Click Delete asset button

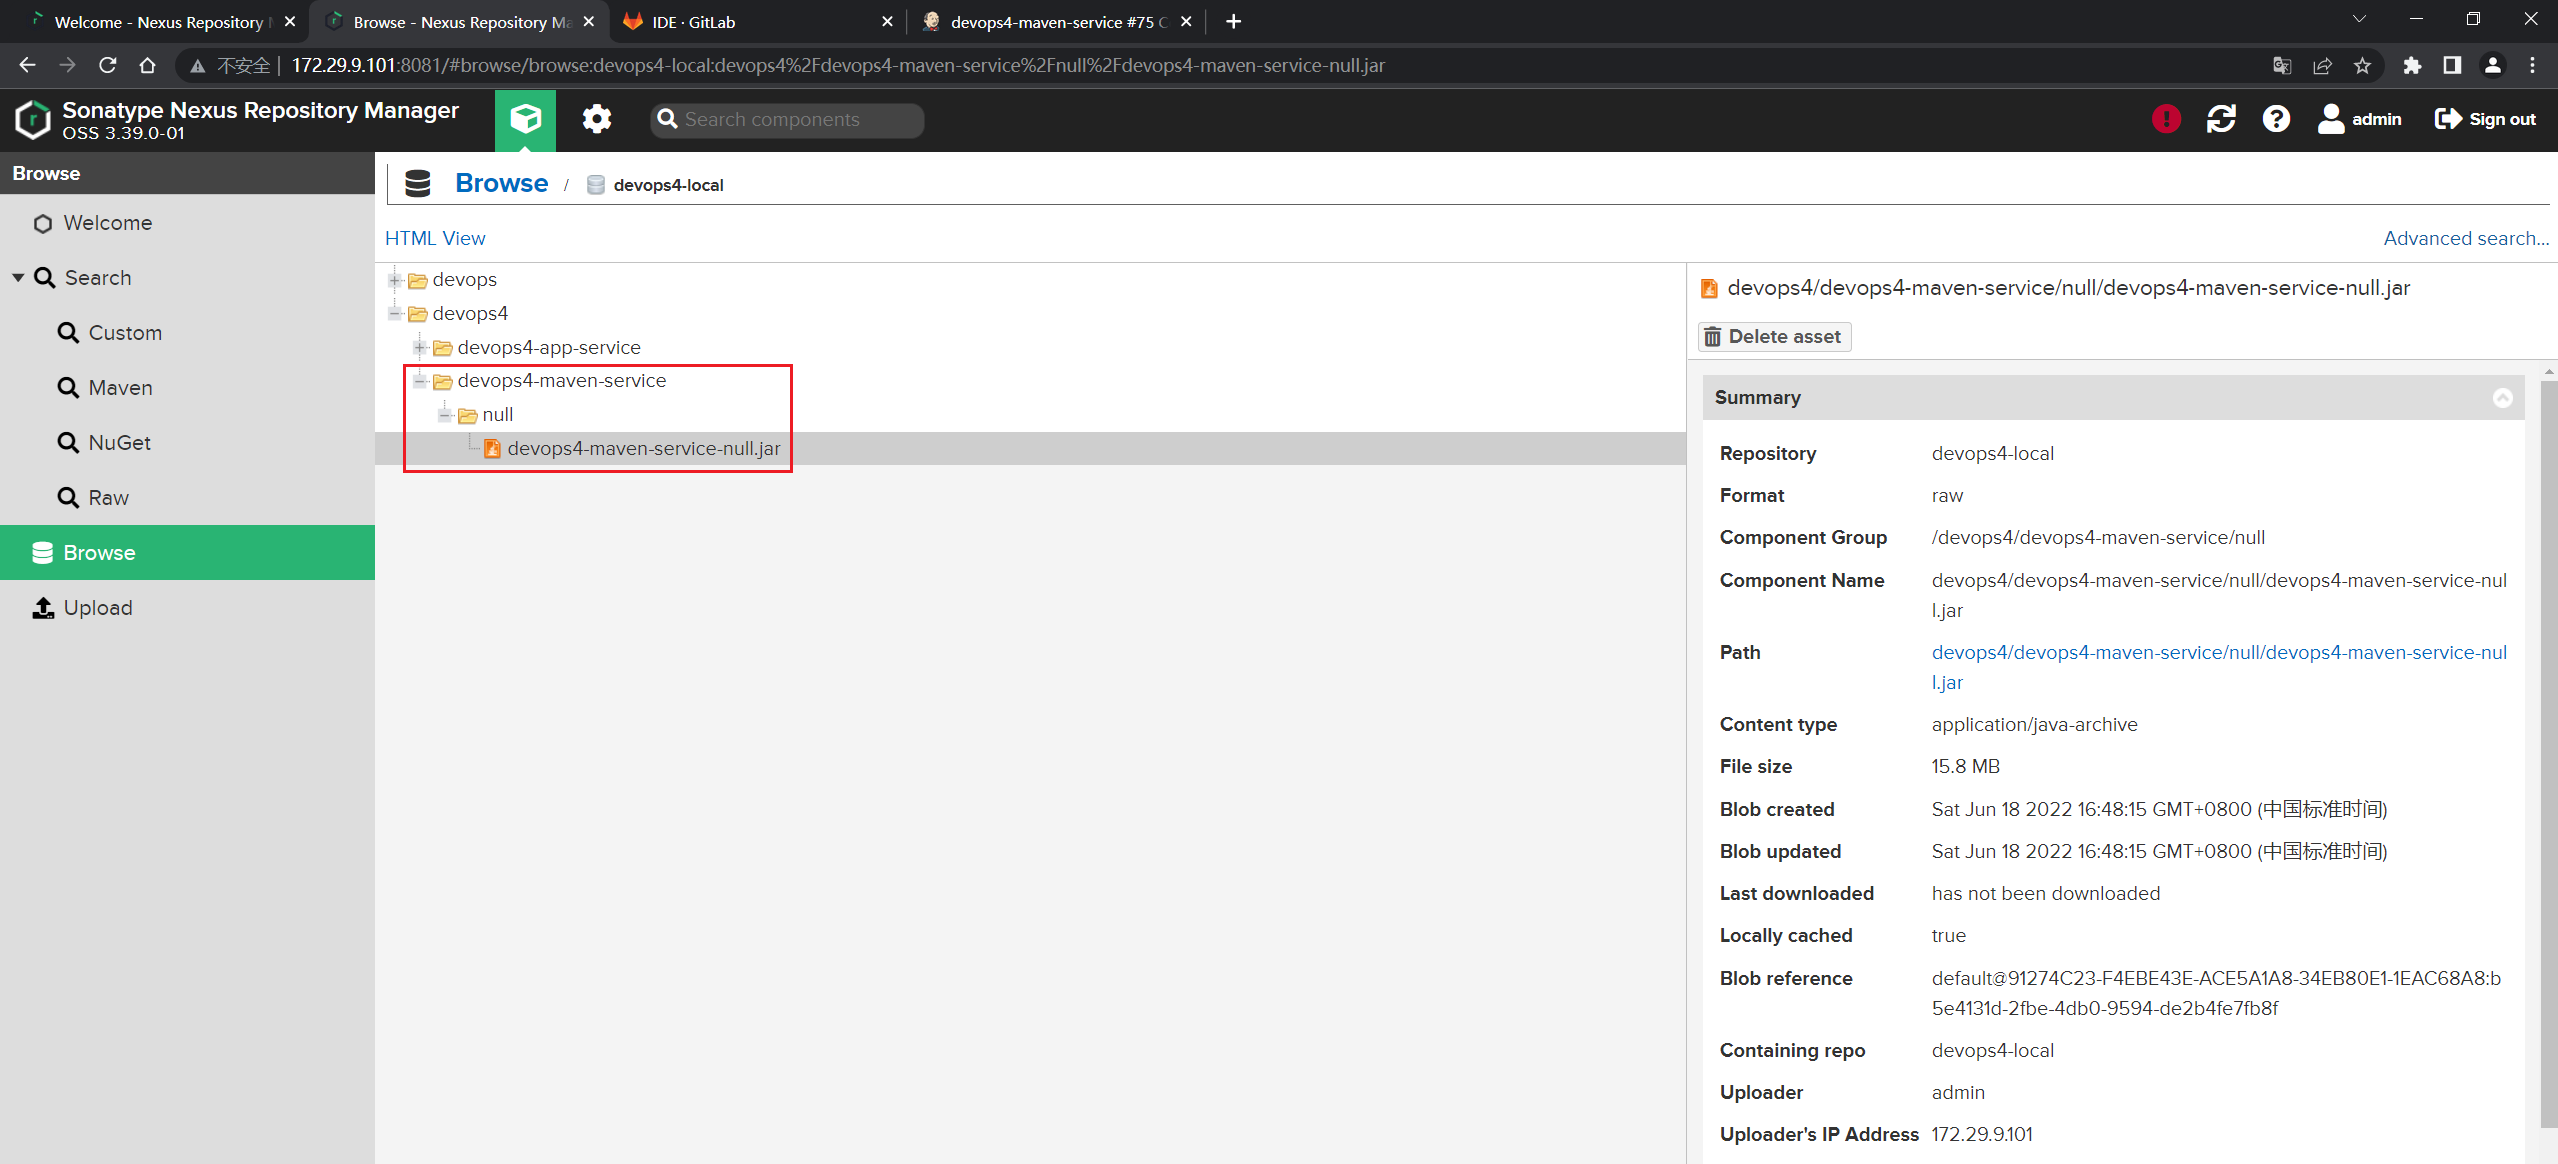coord(1774,337)
